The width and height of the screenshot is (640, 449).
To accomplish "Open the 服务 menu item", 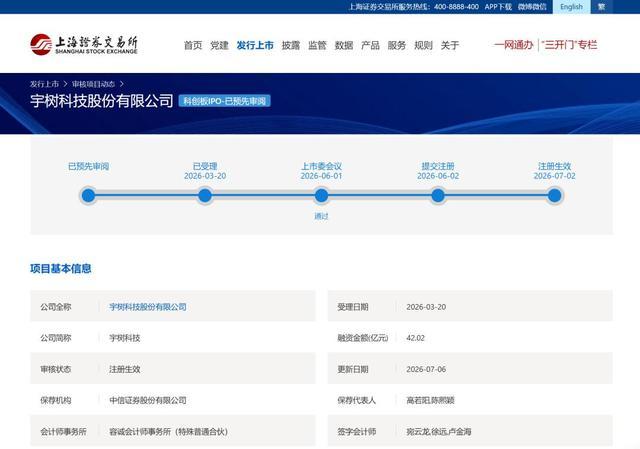I will 397,45.
